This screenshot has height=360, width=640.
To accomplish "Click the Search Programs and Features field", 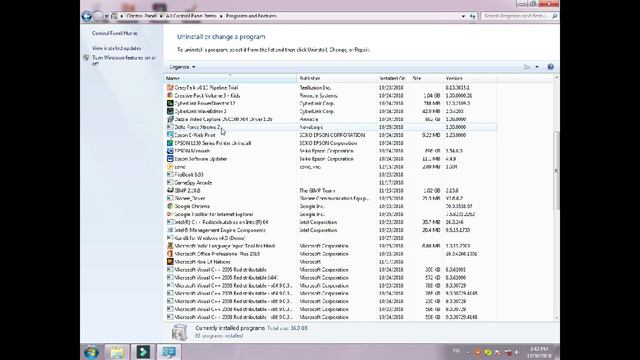I will coord(516,16).
